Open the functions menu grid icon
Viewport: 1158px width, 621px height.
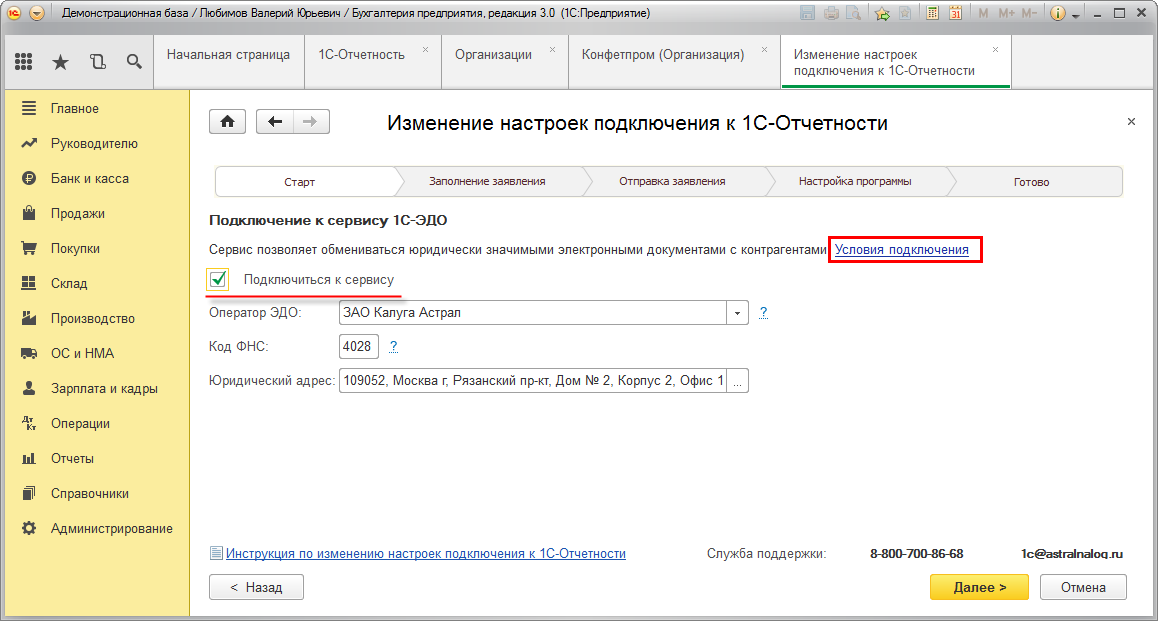click(x=24, y=61)
